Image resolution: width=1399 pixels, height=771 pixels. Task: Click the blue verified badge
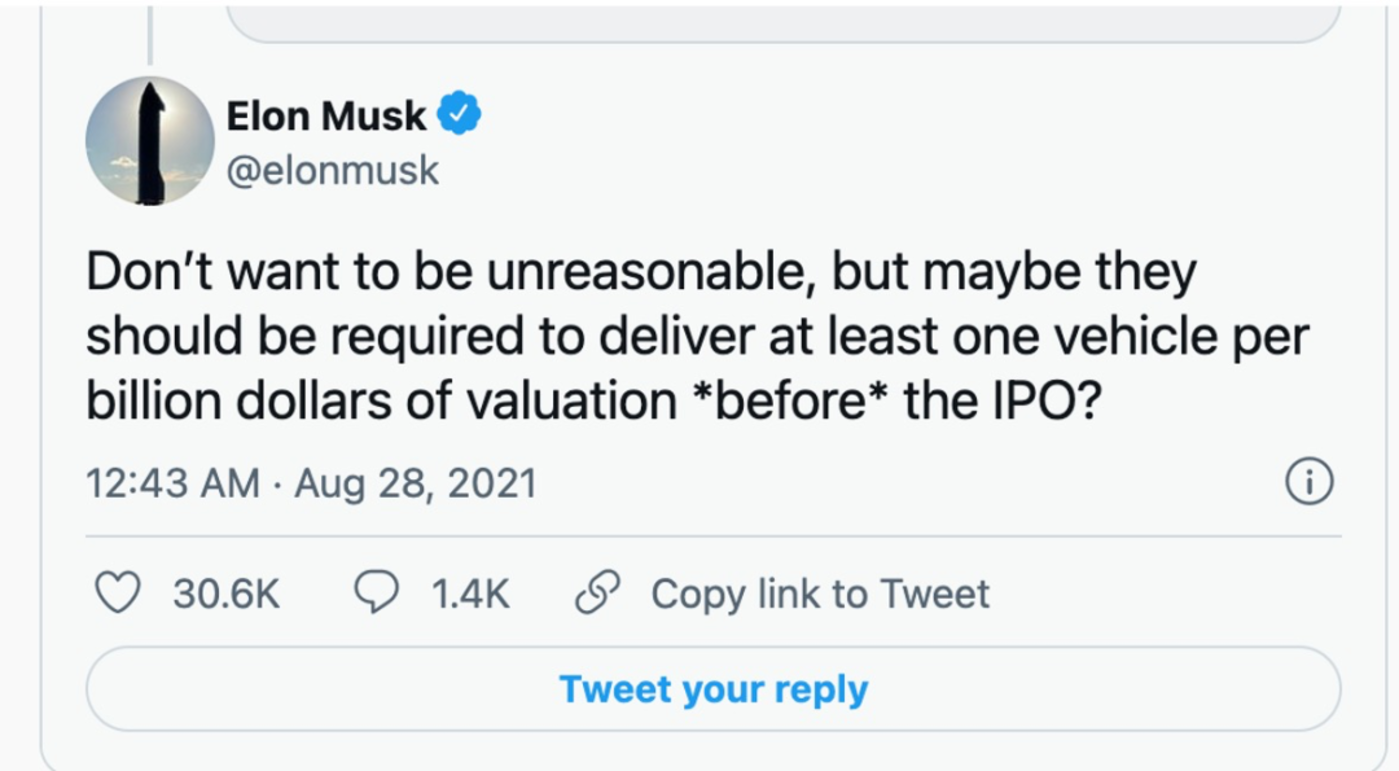click(460, 114)
